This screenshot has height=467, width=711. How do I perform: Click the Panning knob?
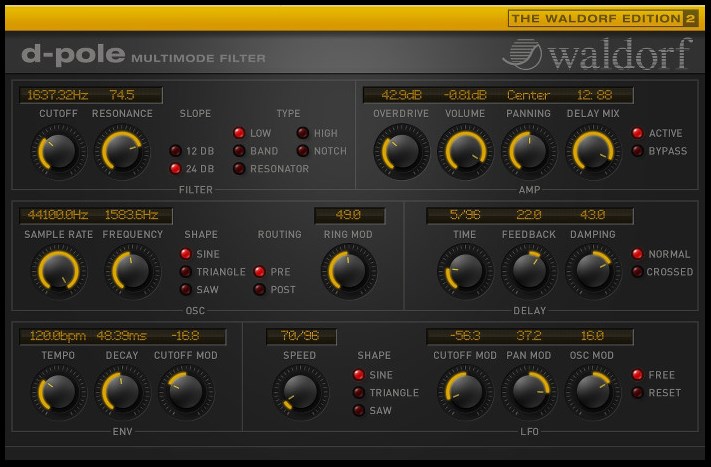pos(529,151)
